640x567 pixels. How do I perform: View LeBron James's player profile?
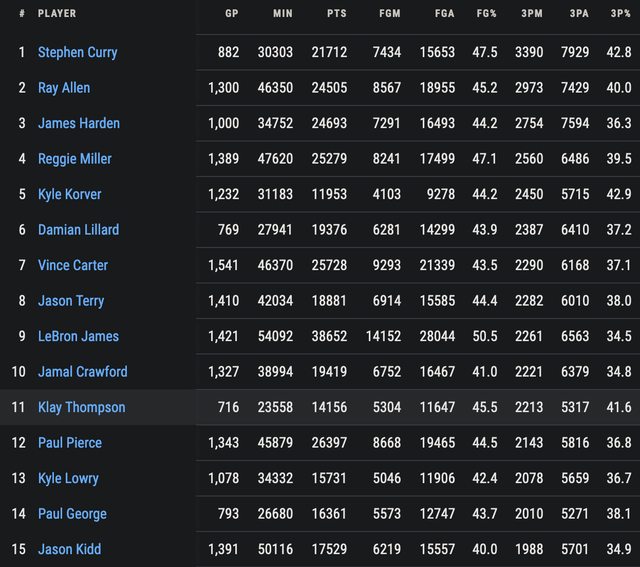coord(78,336)
